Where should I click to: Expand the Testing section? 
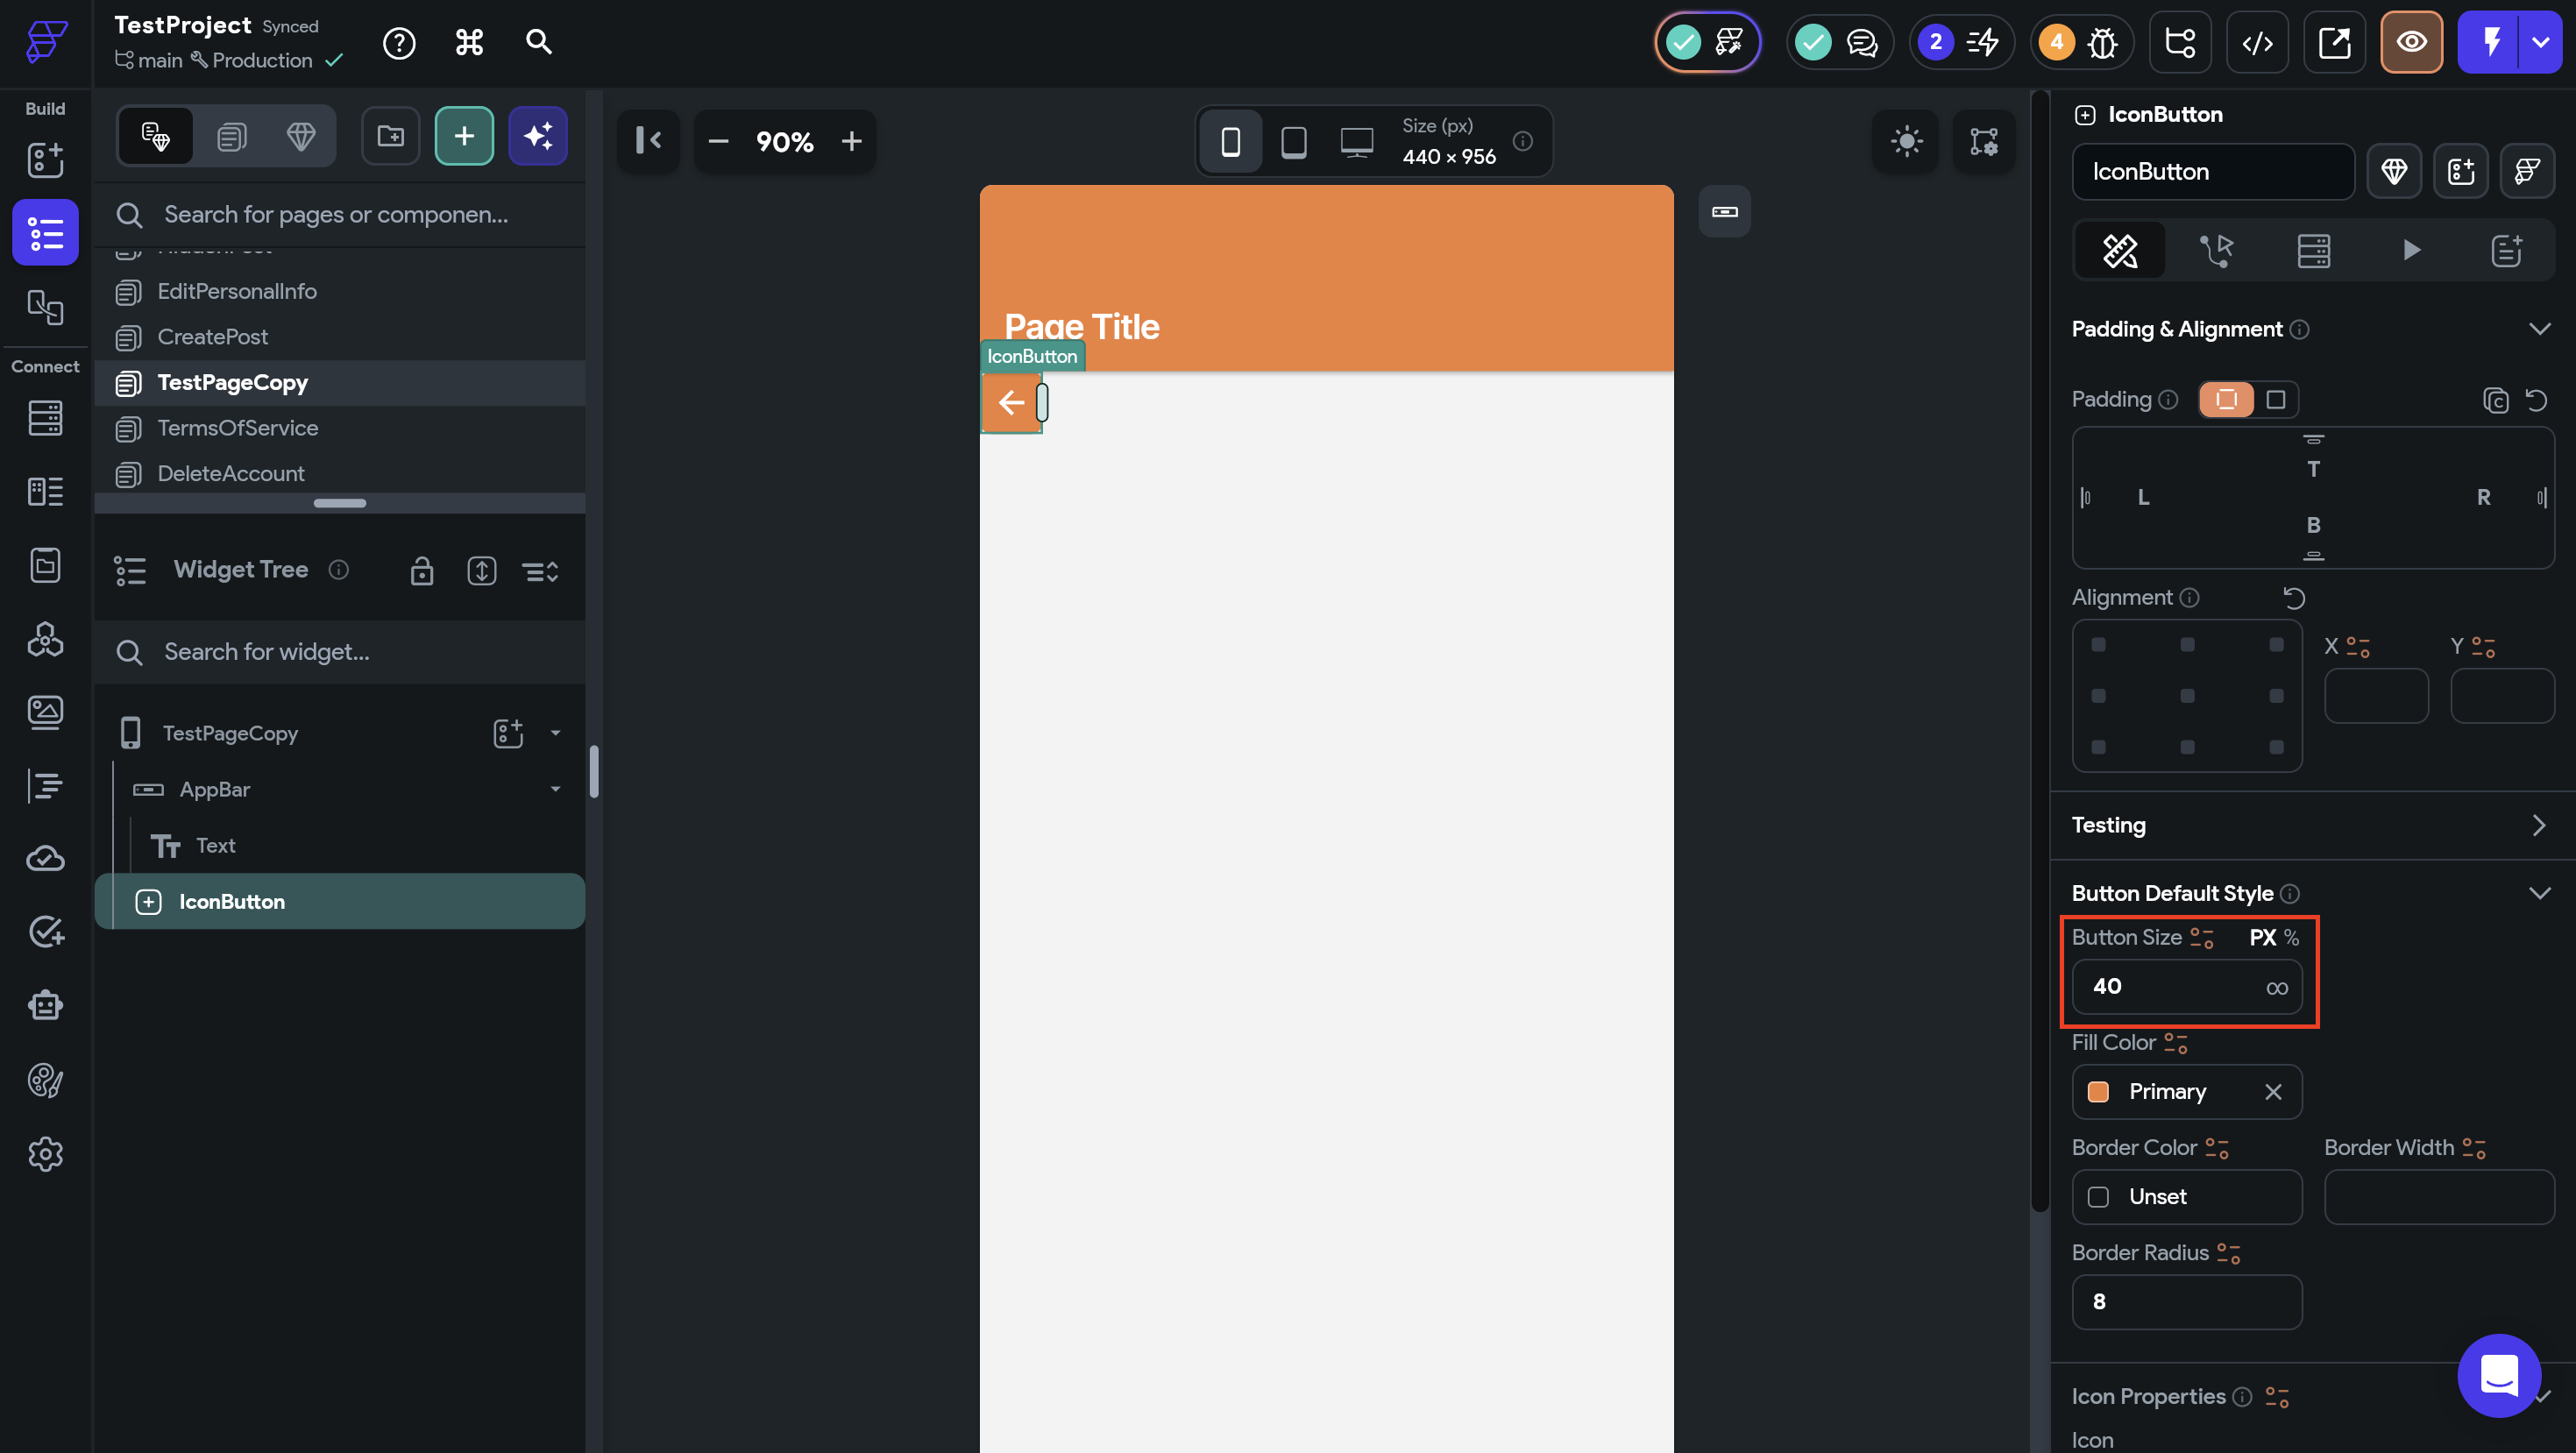click(2539, 825)
